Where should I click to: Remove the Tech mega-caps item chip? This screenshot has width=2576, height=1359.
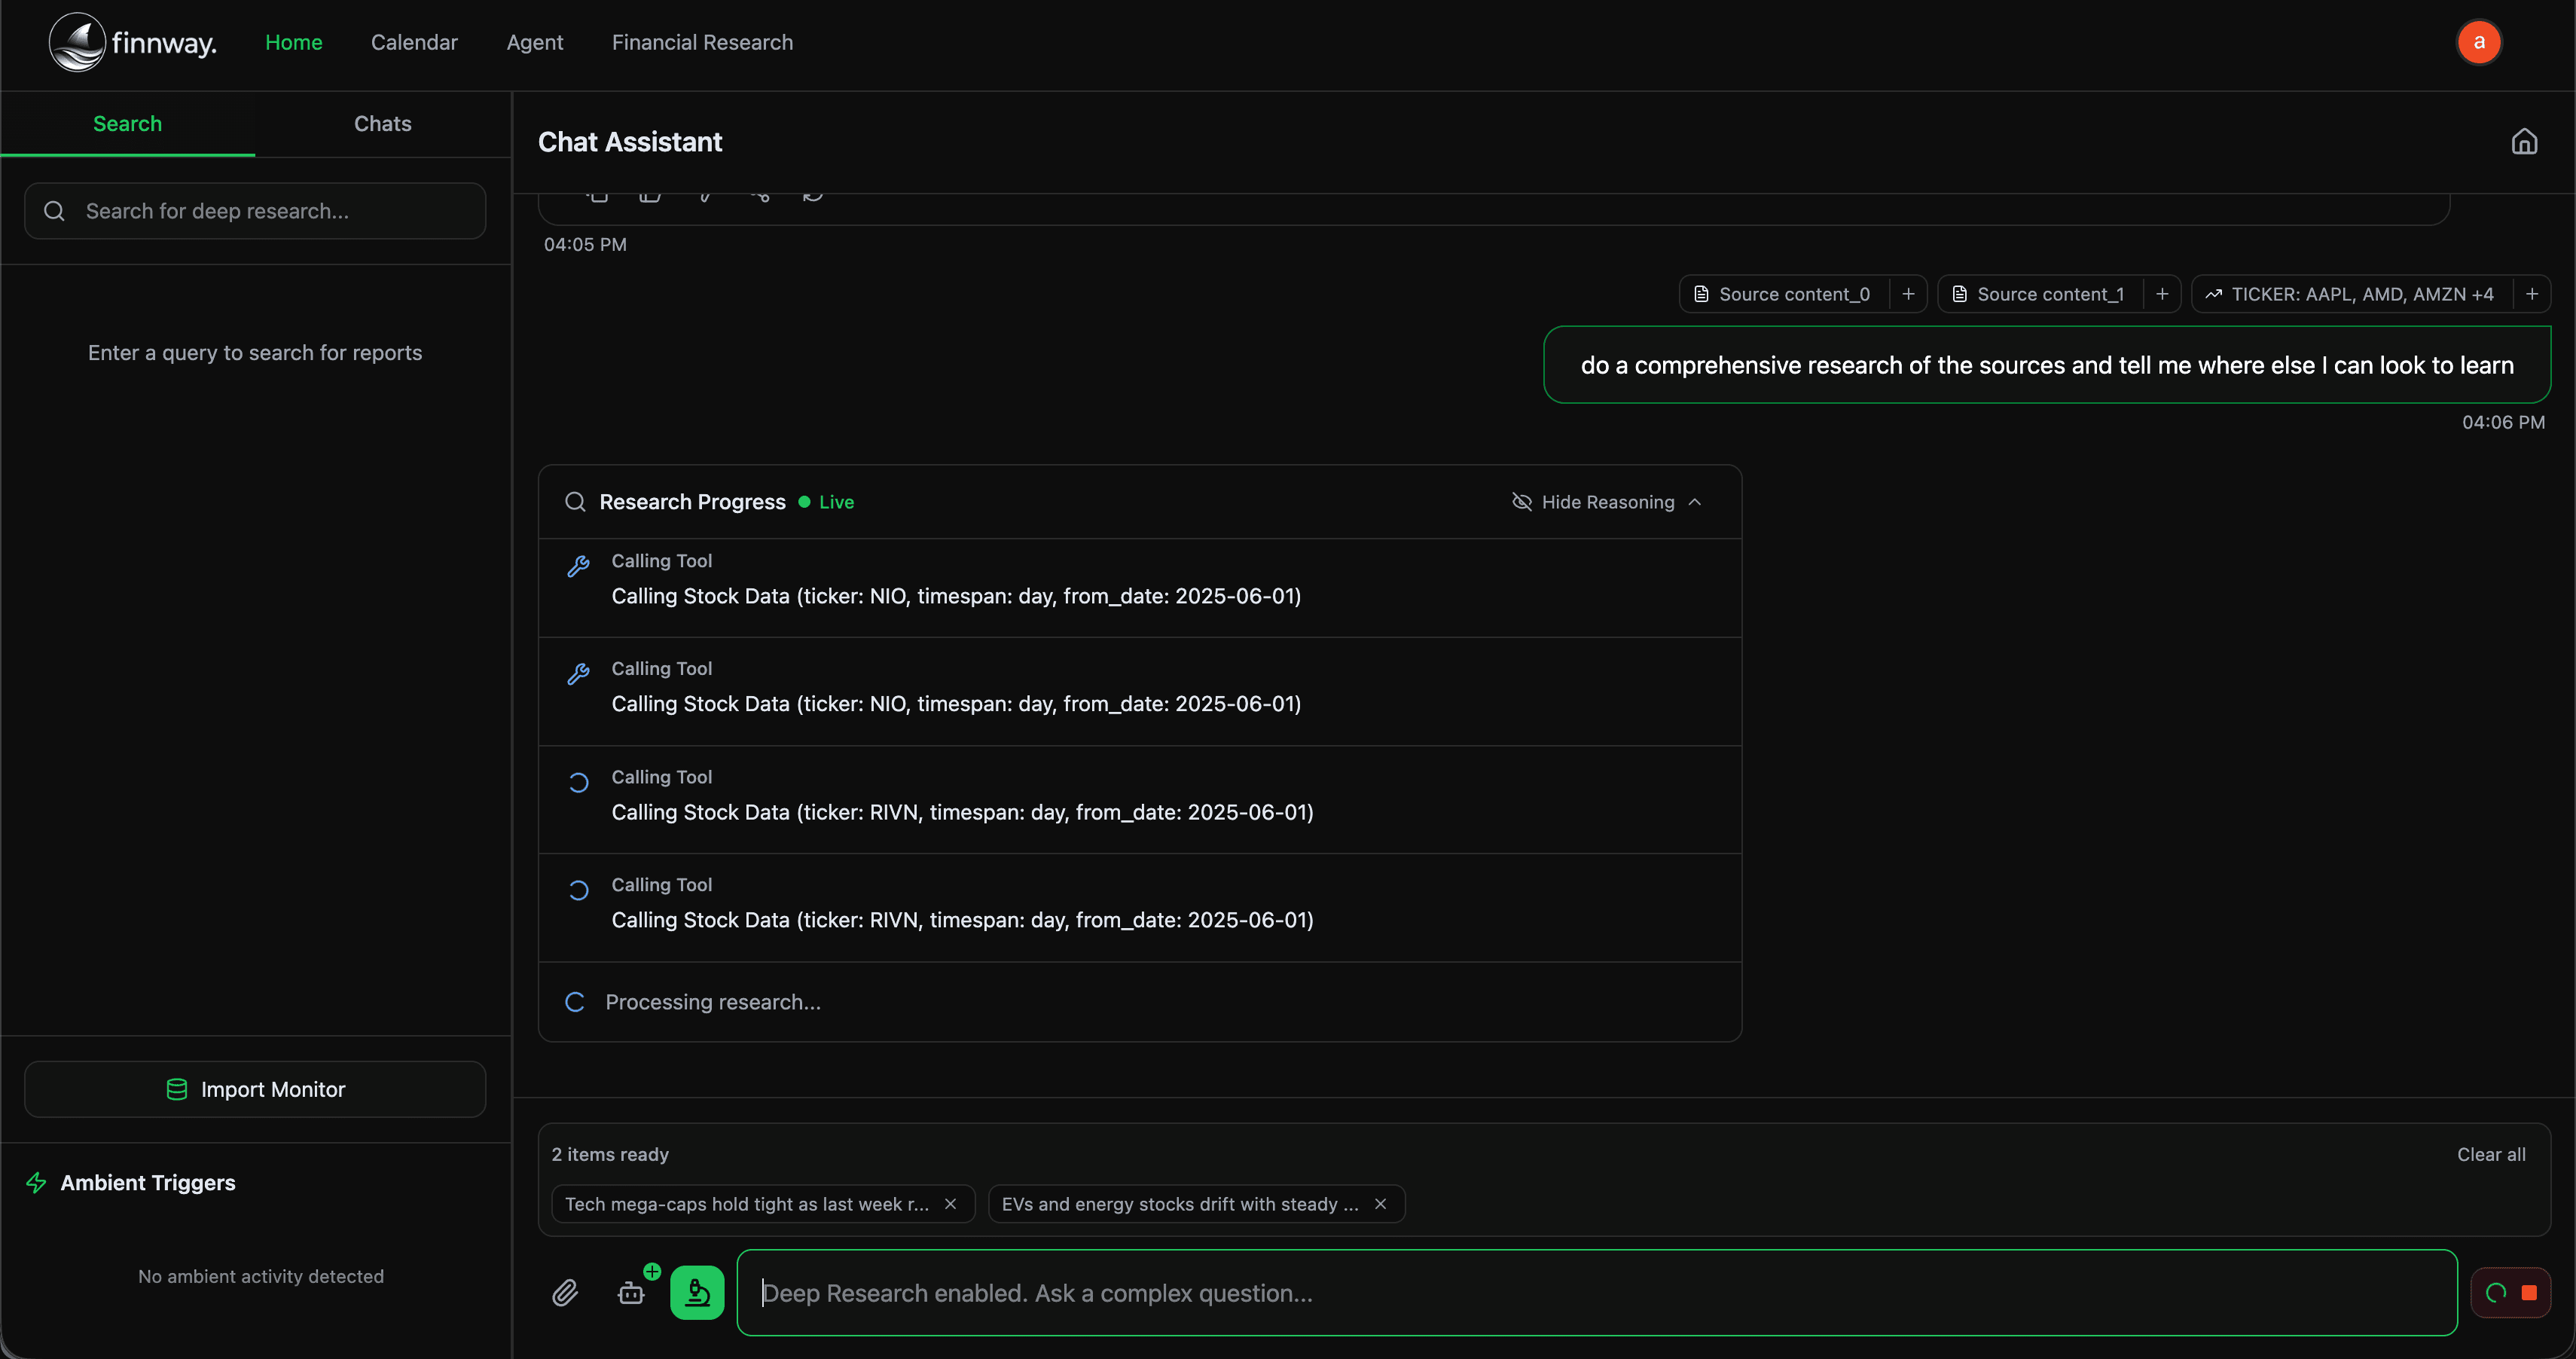[950, 1204]
